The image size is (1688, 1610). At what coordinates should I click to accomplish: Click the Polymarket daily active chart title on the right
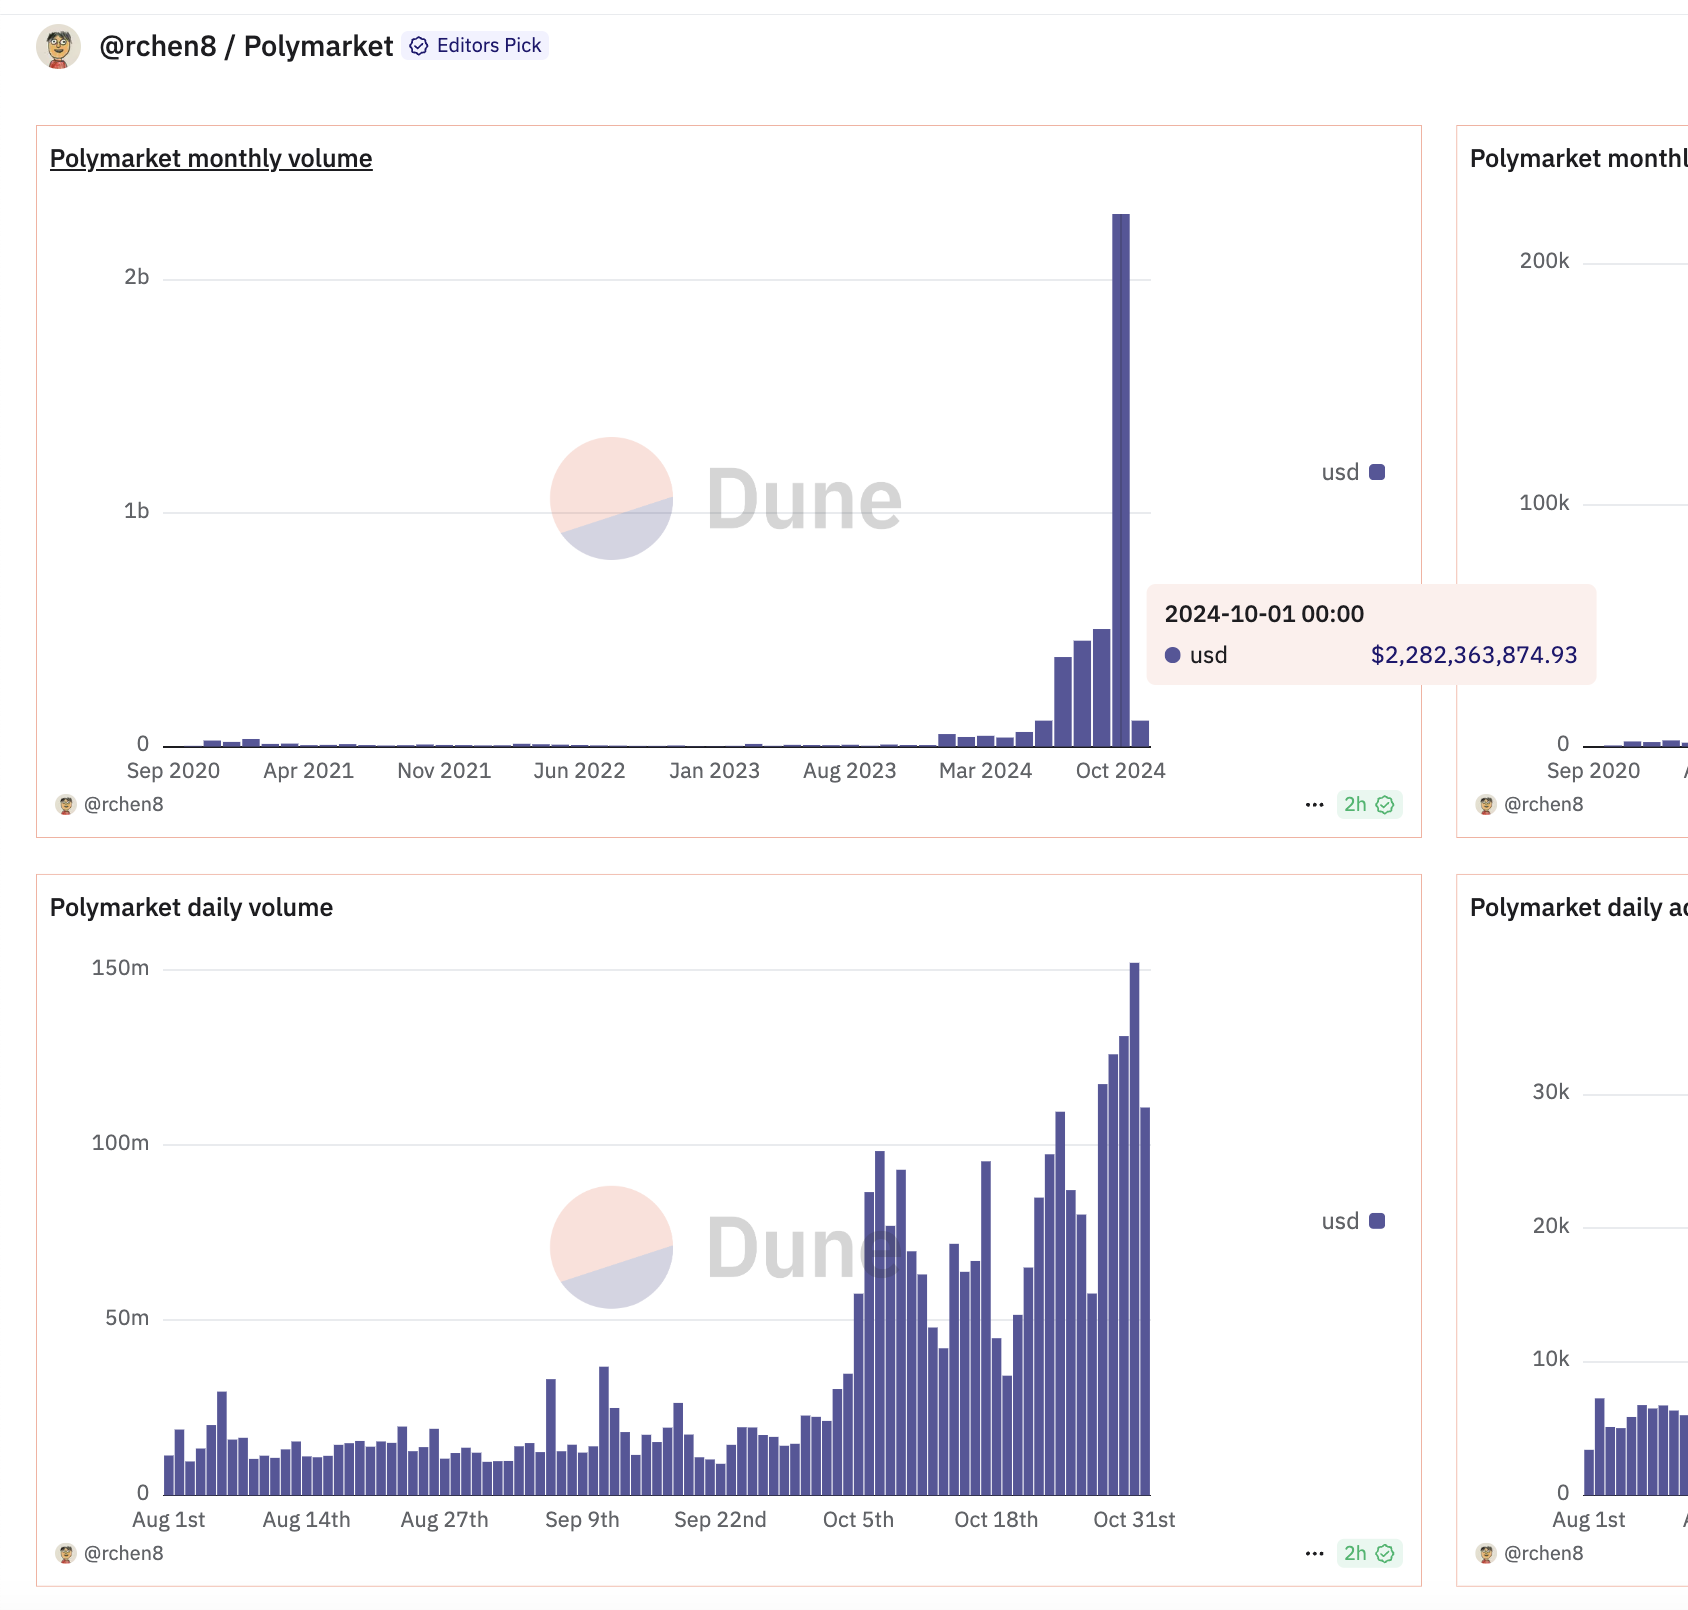click(1578, 907)
